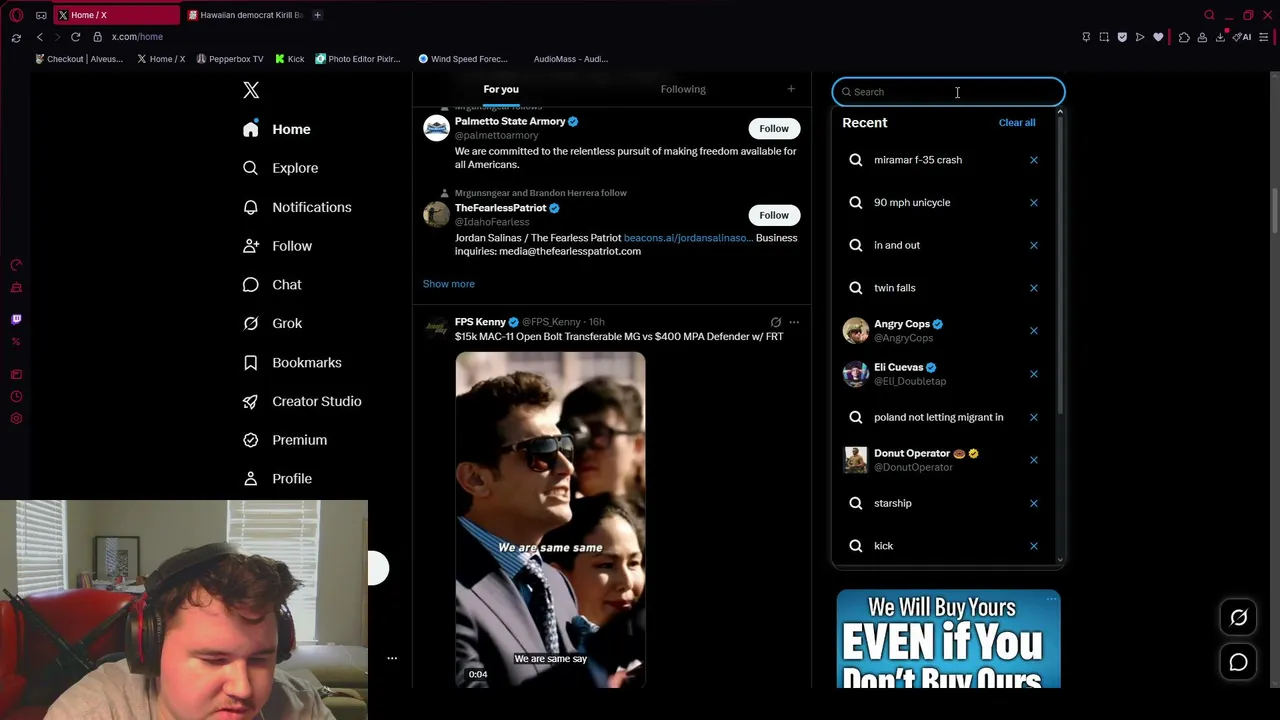Open Creator Studio in X sidebar
Viewport: 1280px width, 720px height.
point(303,401)
